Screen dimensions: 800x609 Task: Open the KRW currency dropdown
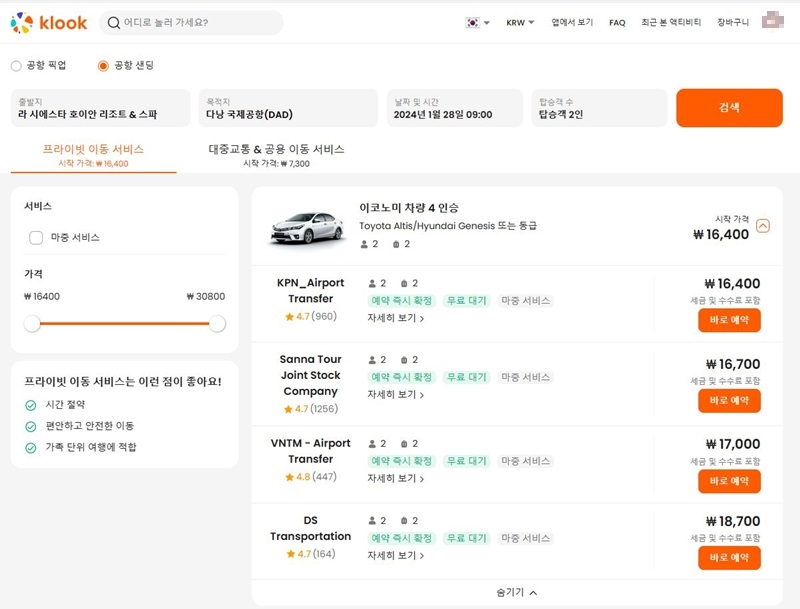(520, 22)
